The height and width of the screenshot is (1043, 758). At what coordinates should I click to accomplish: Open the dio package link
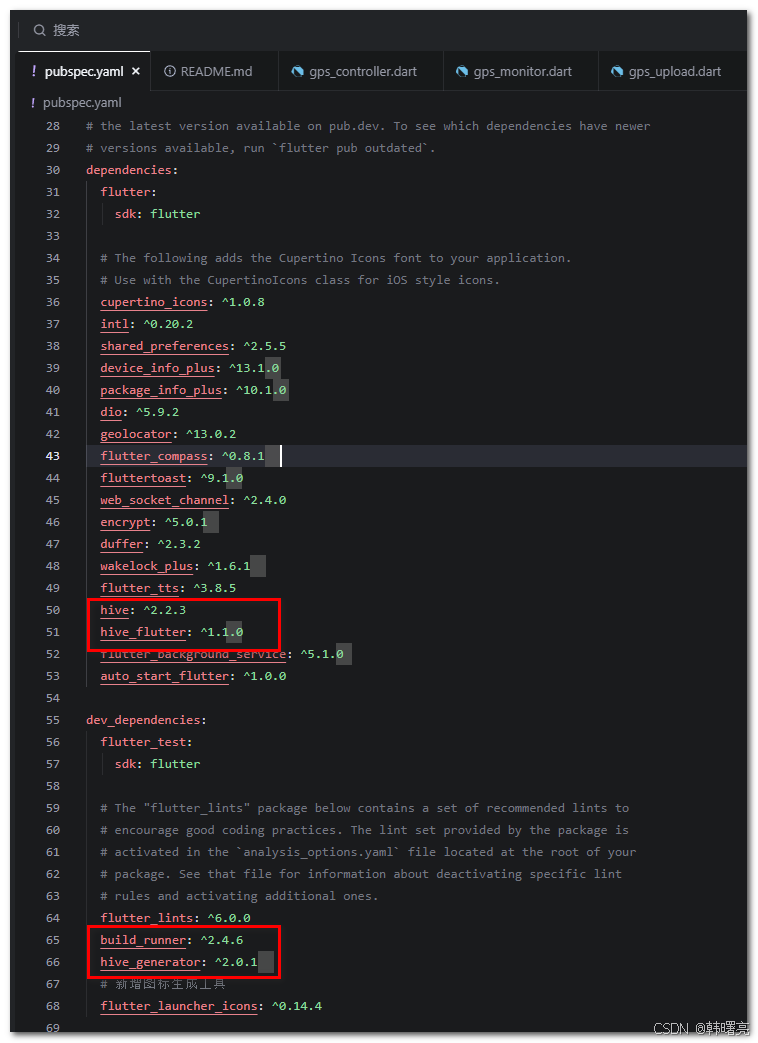click(111, 412)
